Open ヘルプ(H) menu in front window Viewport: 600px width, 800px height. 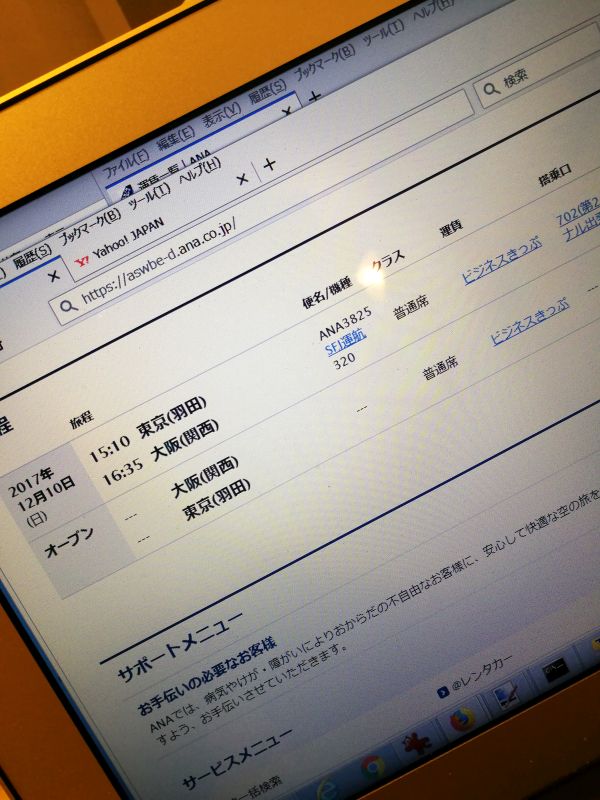(201, 170)
